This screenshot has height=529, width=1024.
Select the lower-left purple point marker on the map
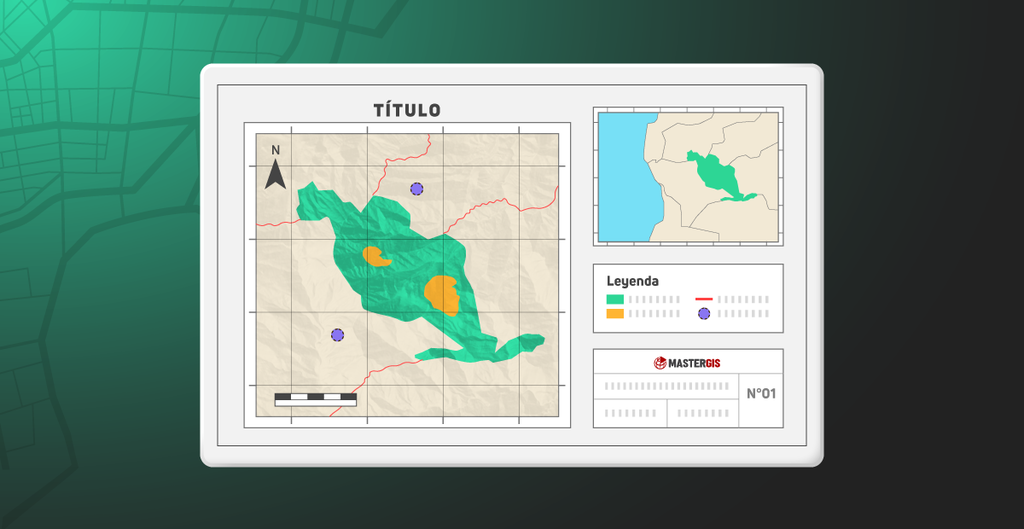point(337,335)
